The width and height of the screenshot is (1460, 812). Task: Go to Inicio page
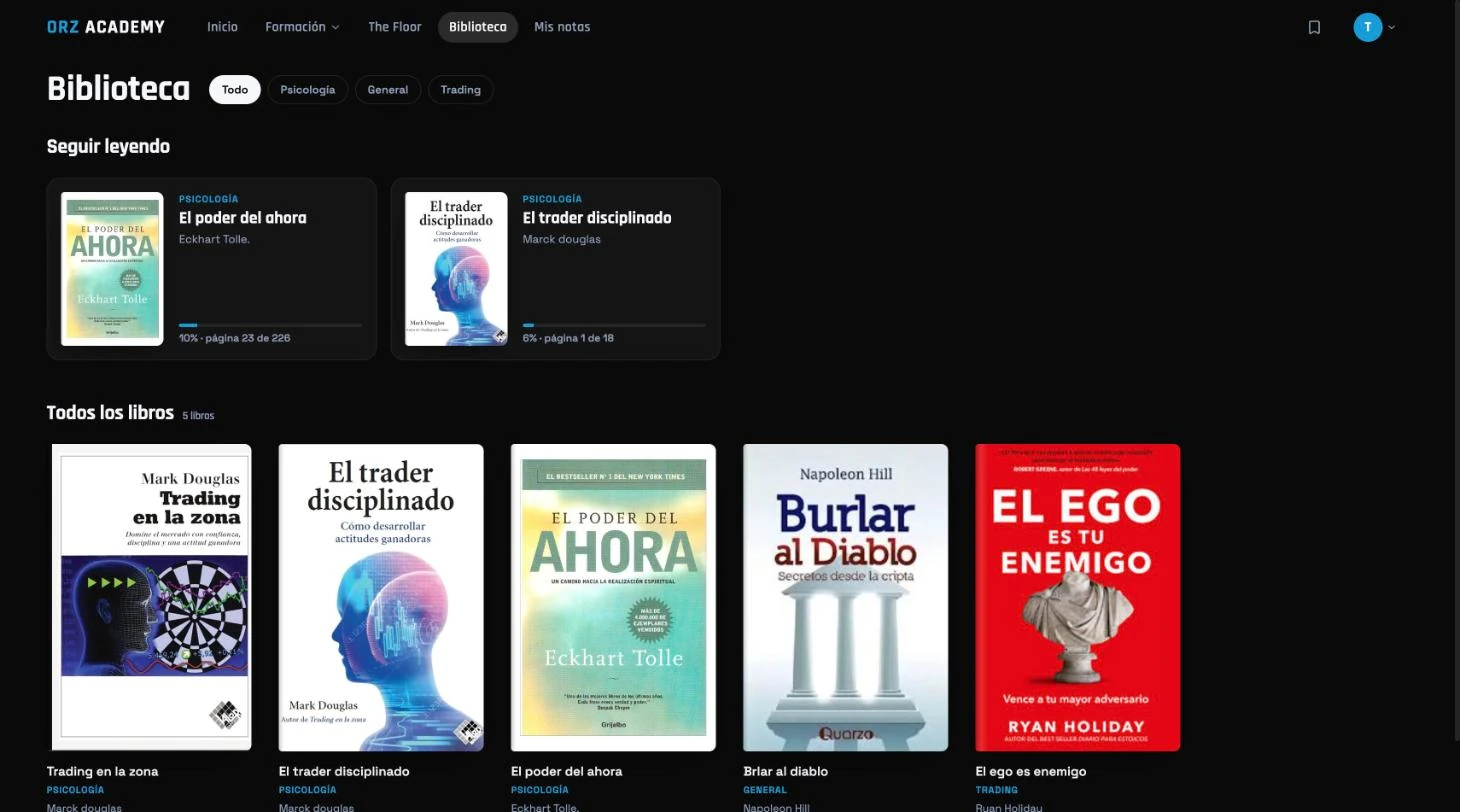(222, 27)
